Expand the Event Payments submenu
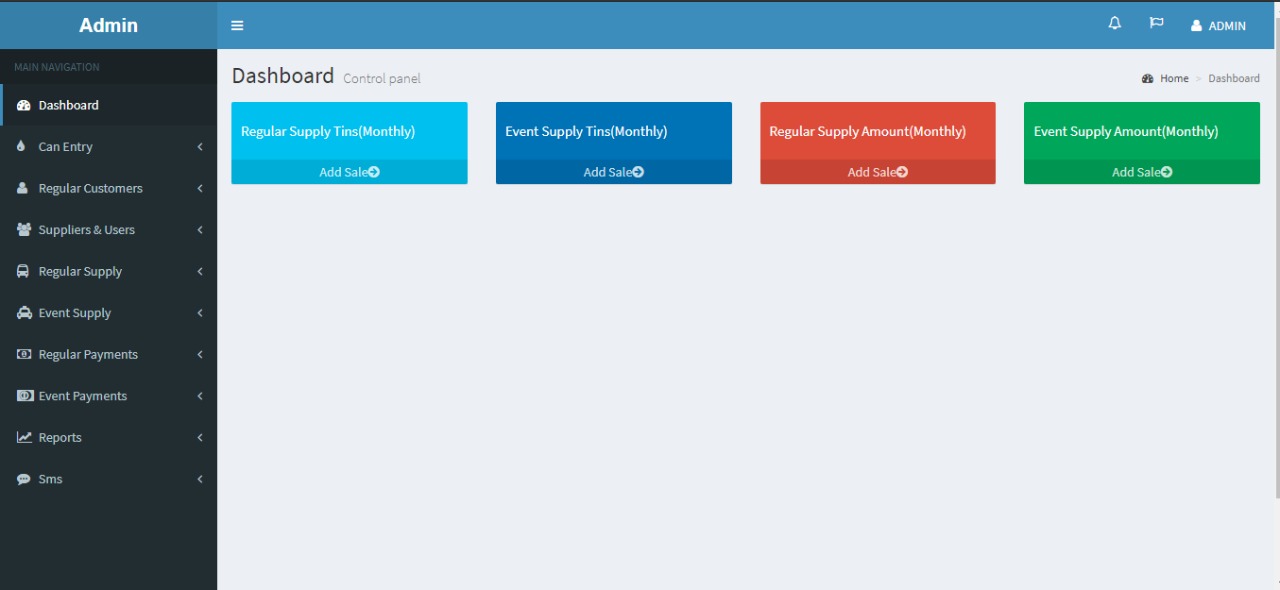Image resolution: width=1280 pixels, height=590 pixels. pos(199,395)
